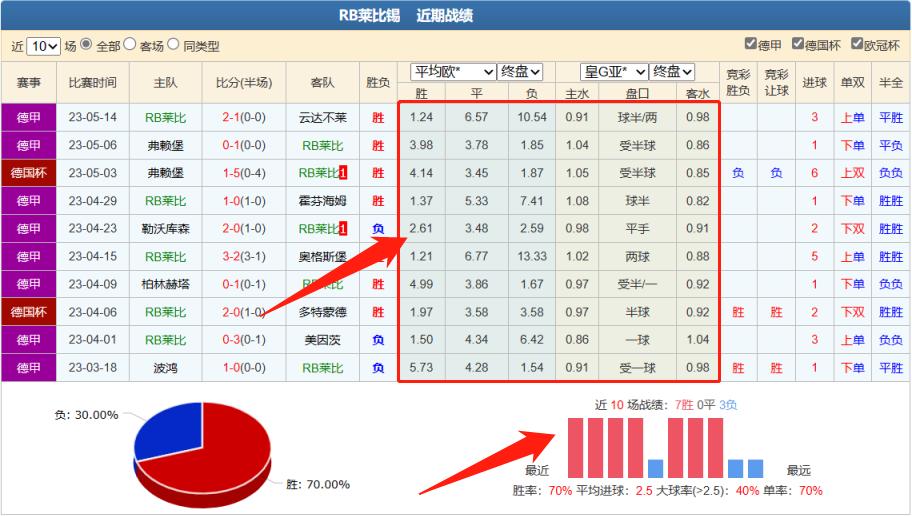This screenshot has height=516, width=912.
Task: Click red card badge in 23-04-23 row
Action: [x=343, y=229]
